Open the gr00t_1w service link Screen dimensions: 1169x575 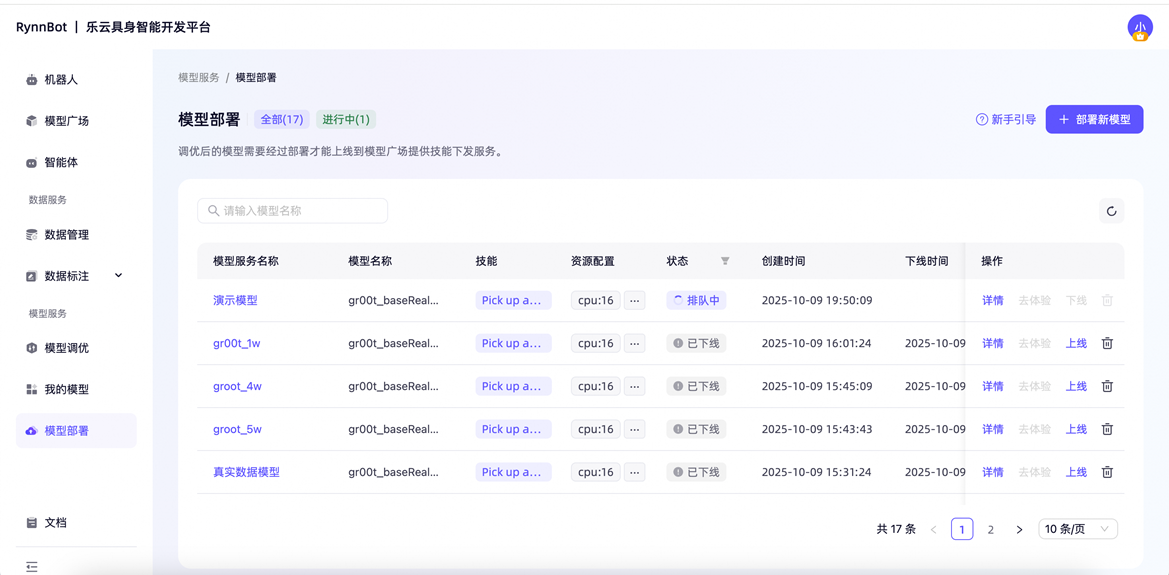(236, 343)
